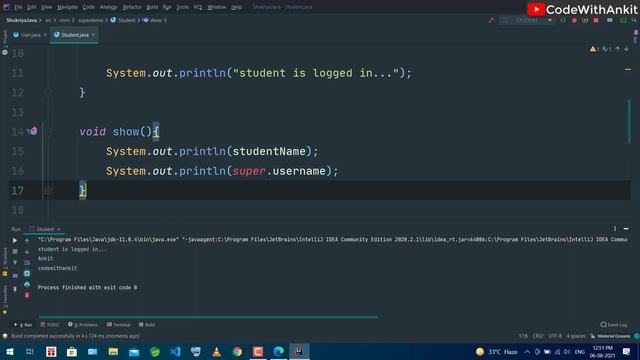Screen dimensions: 640x360
Task: Clear console output with trash icon
Action: pos(27,295)
